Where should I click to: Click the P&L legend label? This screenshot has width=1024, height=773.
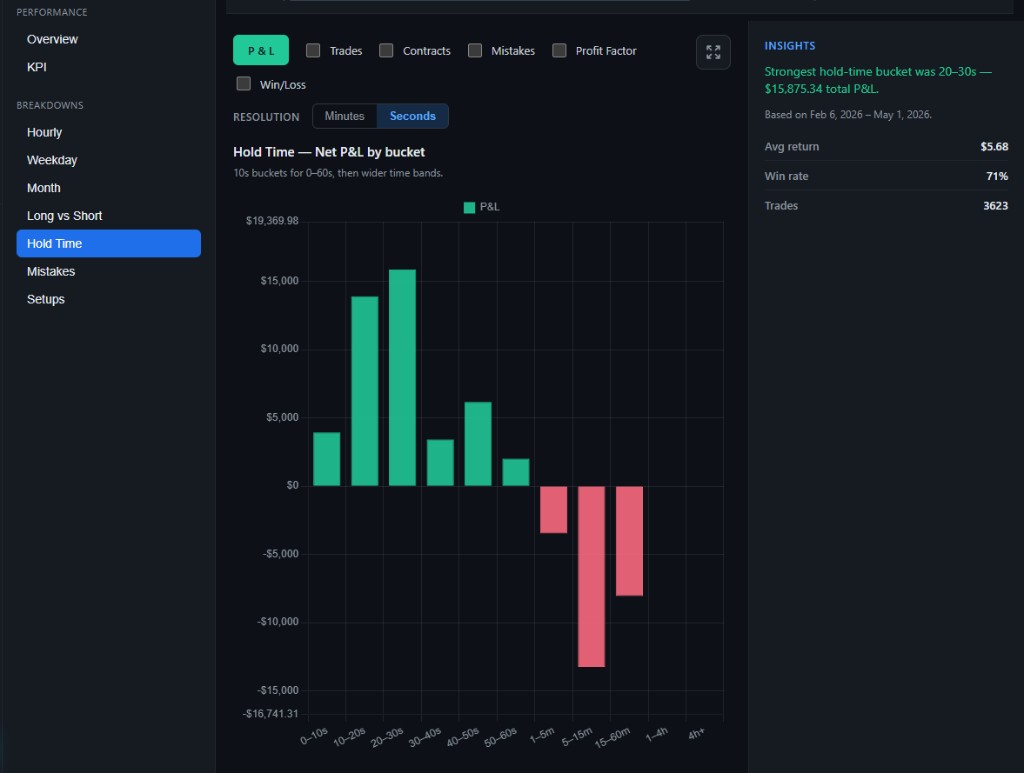click(x=490, y=207)
